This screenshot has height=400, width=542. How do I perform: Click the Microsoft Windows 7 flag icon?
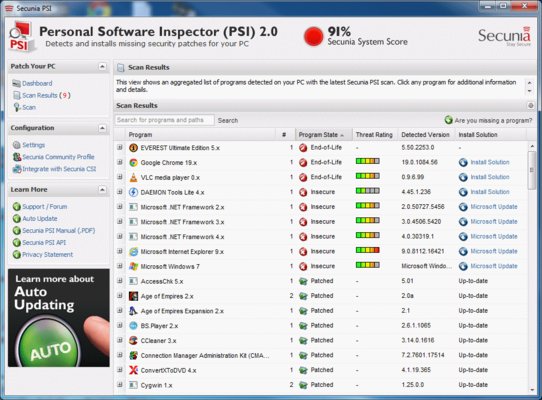click(133, 267)
